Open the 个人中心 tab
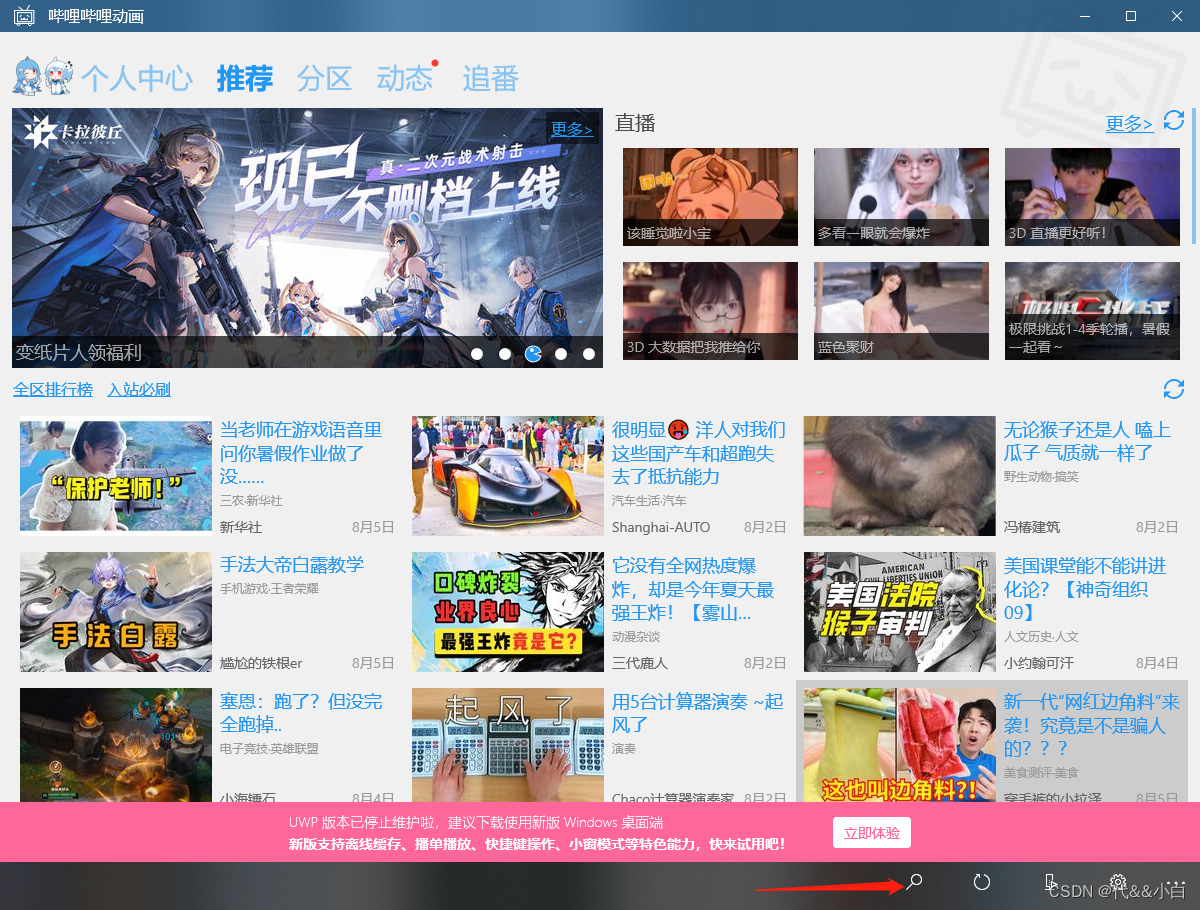The width and height of the screenshot is (1200, 910). [x=137, y=78]
